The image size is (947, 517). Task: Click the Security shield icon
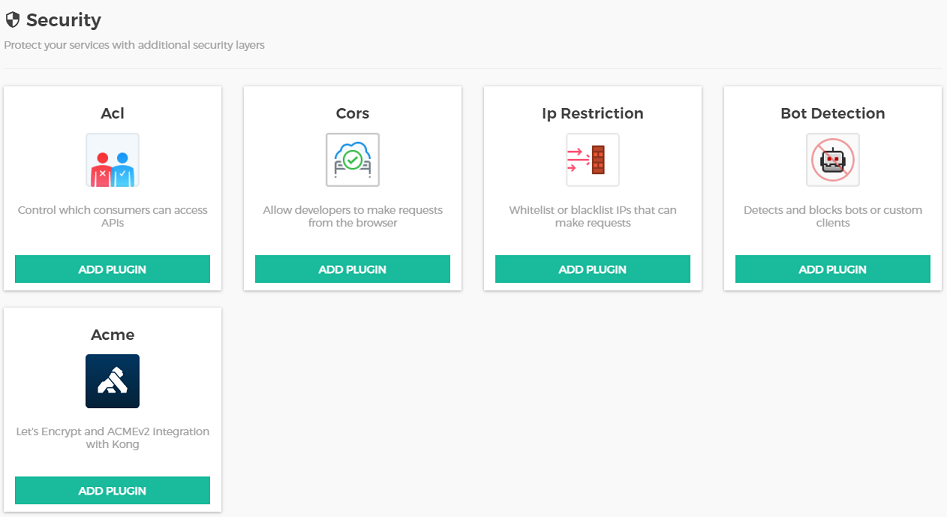tap(13, 20)
